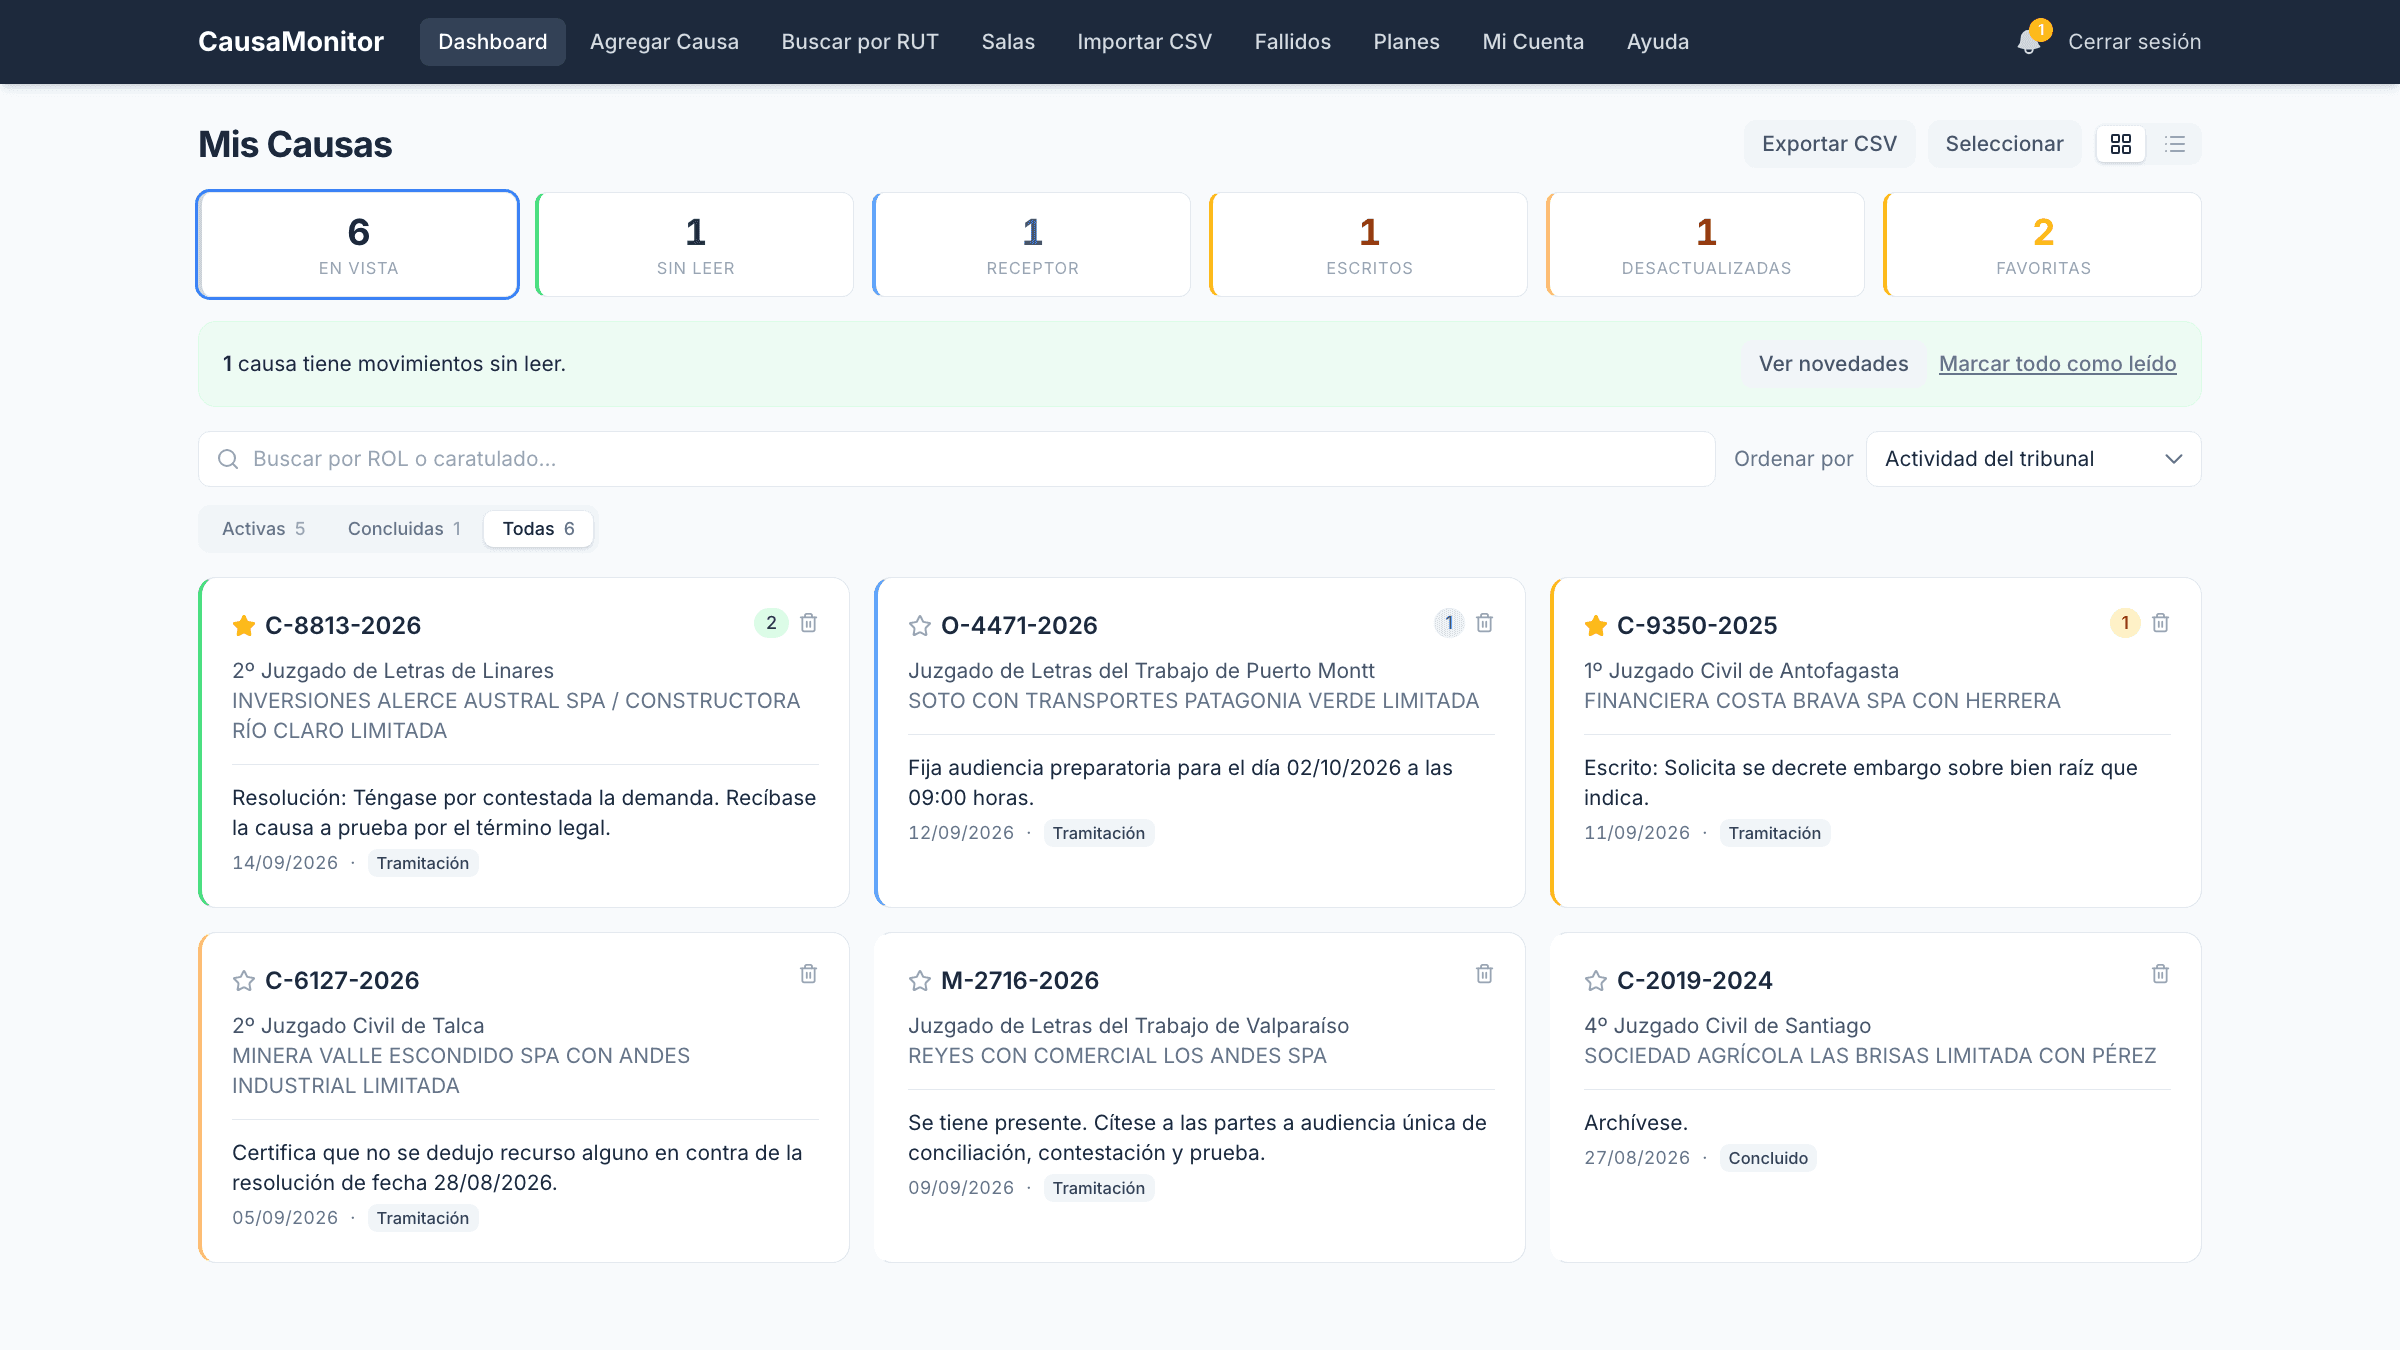Delete causa C-8813-2026 trash icon
The height and width of the screenshot is (1350, 2400).
[809, 623]
